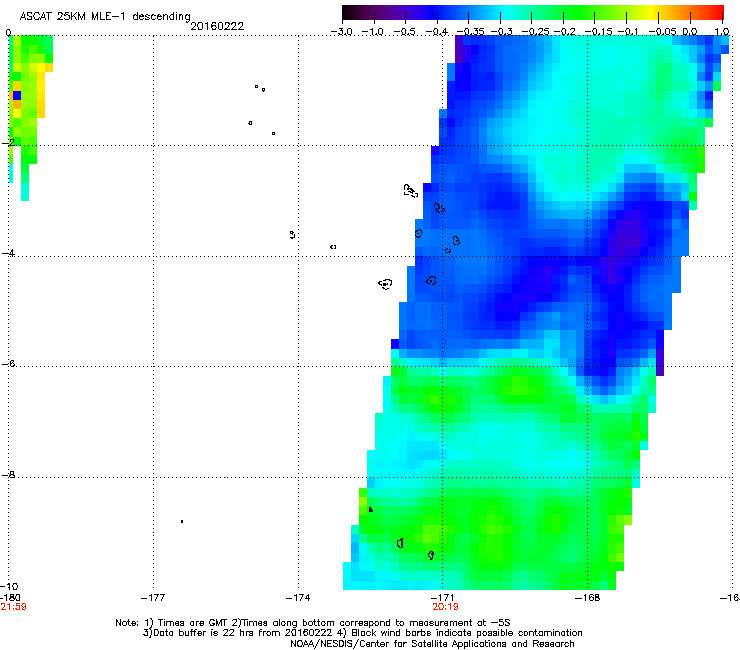Select the "-0.1" color scale label
The height and width of the screenshot is (650, 740).
(628, 32)
